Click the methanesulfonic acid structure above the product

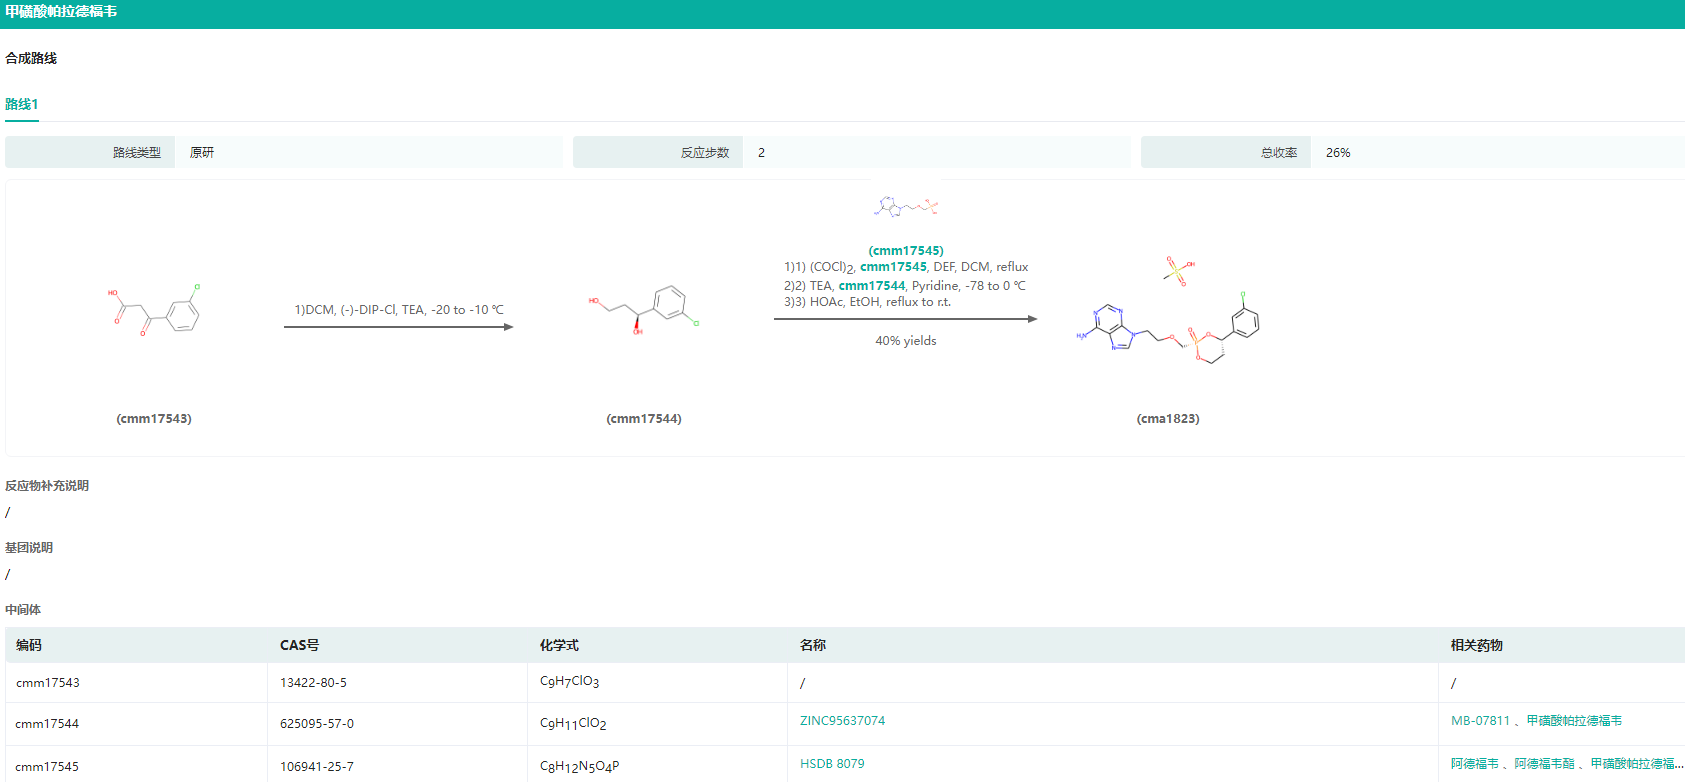[1178, 270]
